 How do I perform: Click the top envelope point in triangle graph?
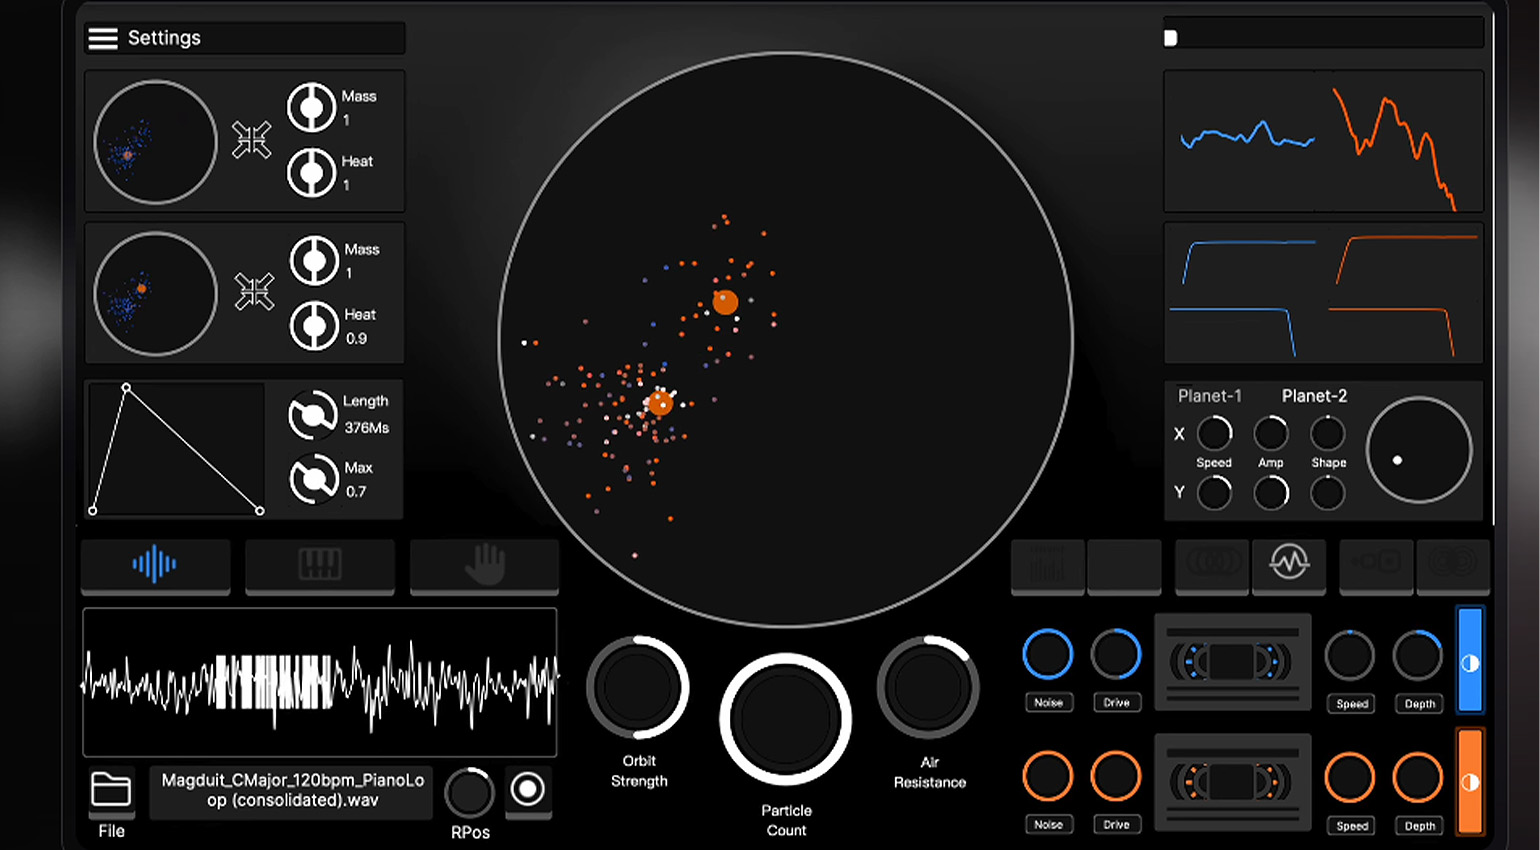click(x=126, y=387)
